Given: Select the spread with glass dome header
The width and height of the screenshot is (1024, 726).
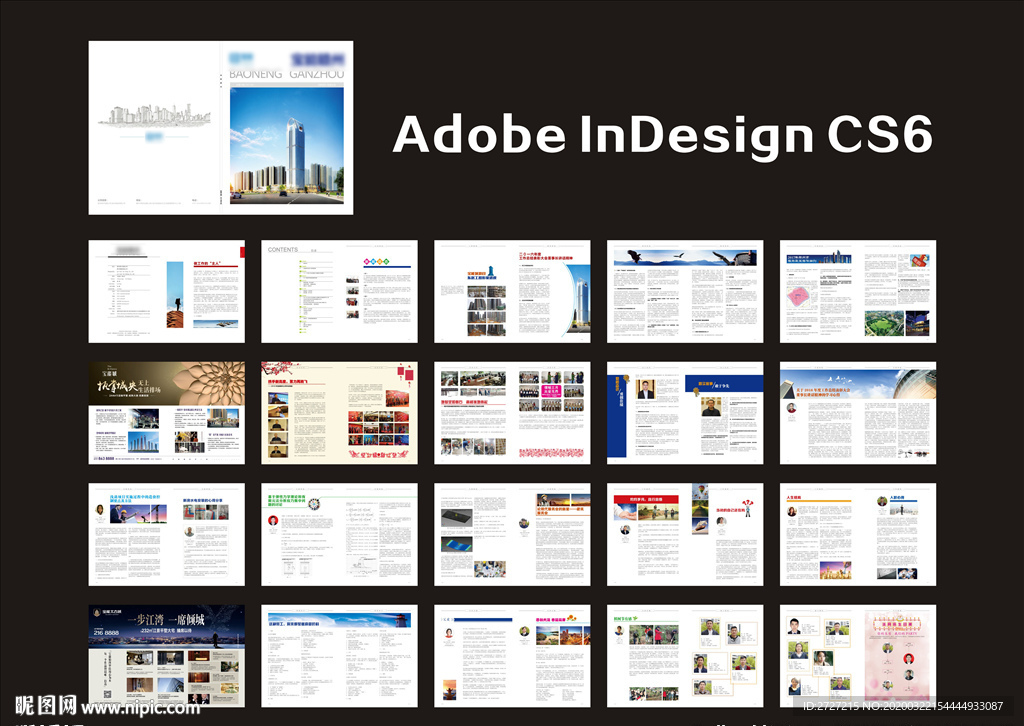Looking at the screenshot, I should tap(857, 413).
